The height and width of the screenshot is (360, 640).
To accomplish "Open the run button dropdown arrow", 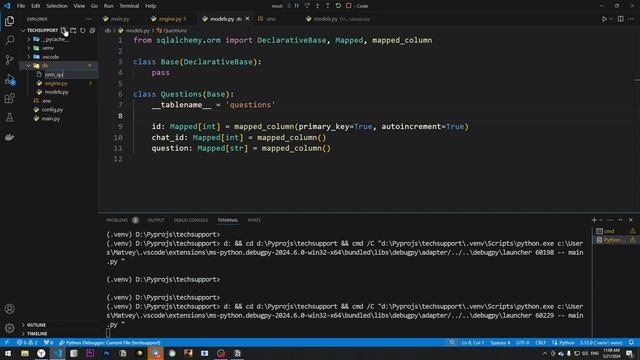I will (611, 19).
